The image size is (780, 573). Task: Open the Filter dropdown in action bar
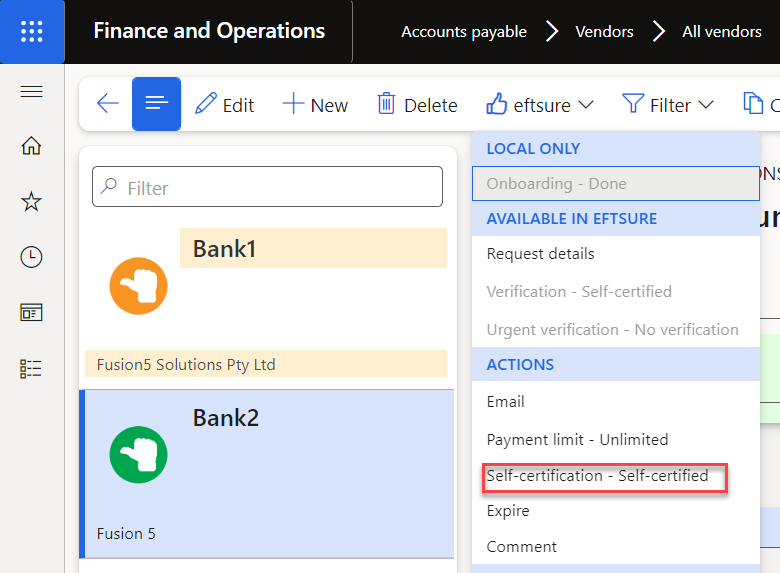click(x=668, y=105)
